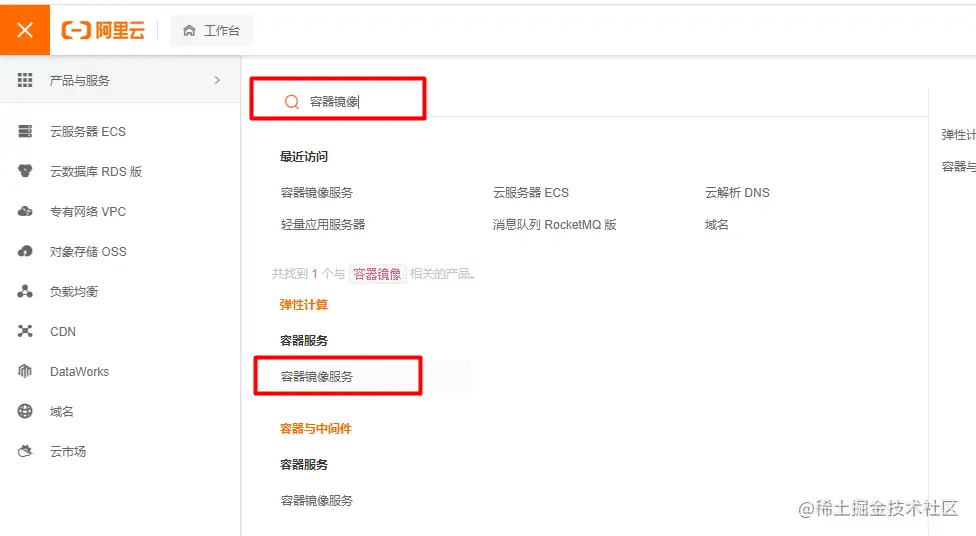
Task: Click the Alibaba Cloud logo
Action: tap(103, 30)
